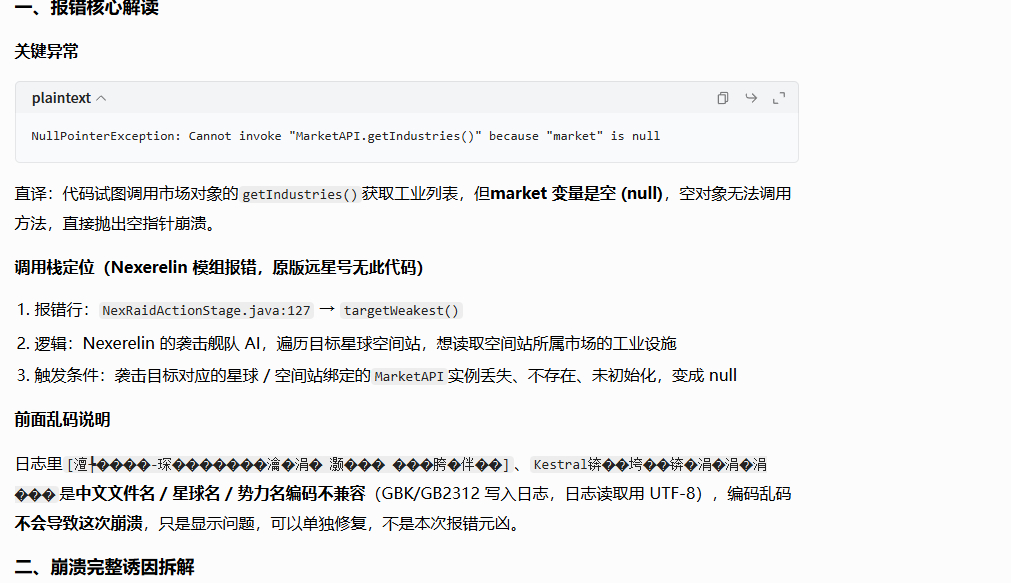
Task: Click inline code 'NexRaidActionStage.java:127'
Action: point(206,311)
